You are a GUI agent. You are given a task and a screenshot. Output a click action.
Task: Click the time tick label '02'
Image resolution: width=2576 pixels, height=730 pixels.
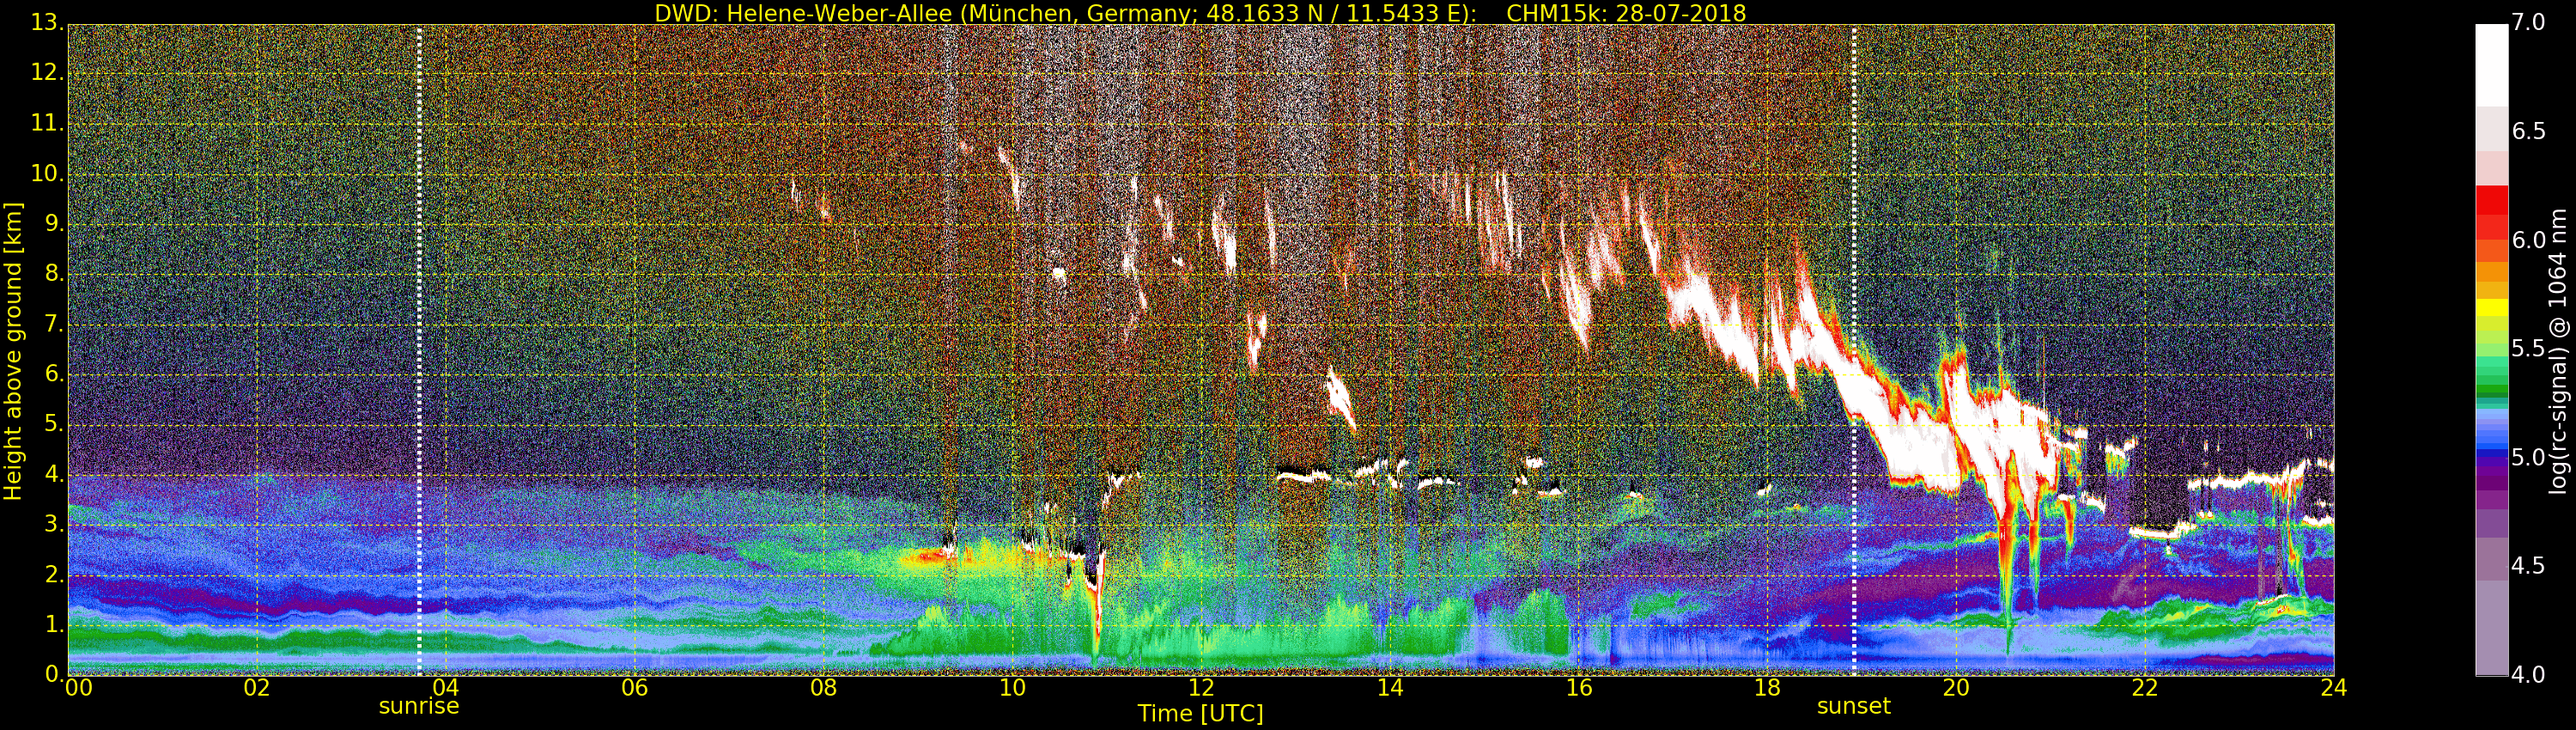(257, 688)
